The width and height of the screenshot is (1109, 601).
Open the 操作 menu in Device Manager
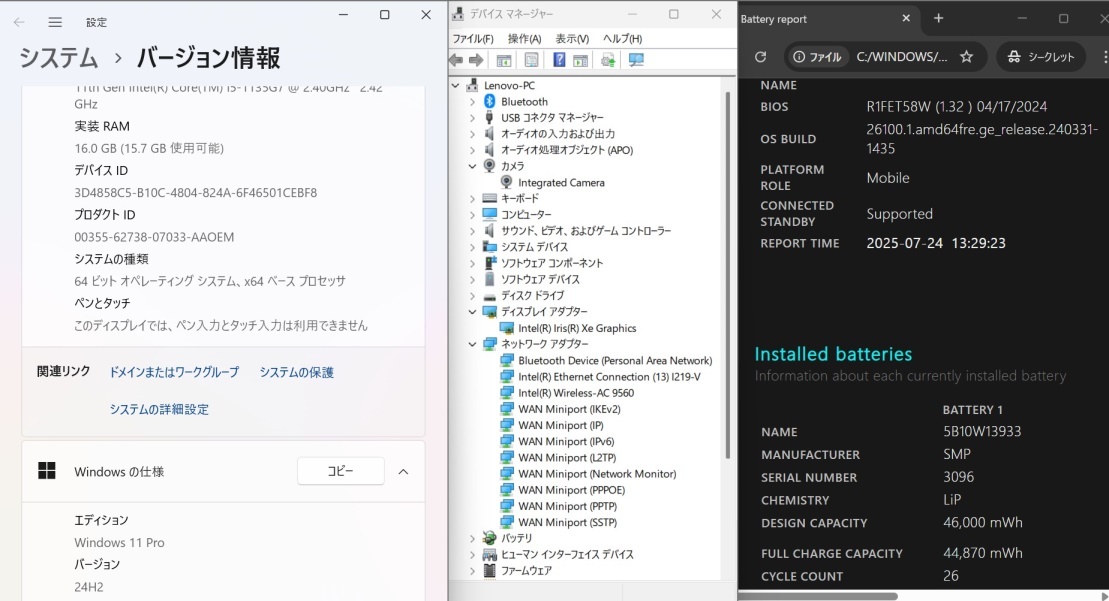pos(526,38)
